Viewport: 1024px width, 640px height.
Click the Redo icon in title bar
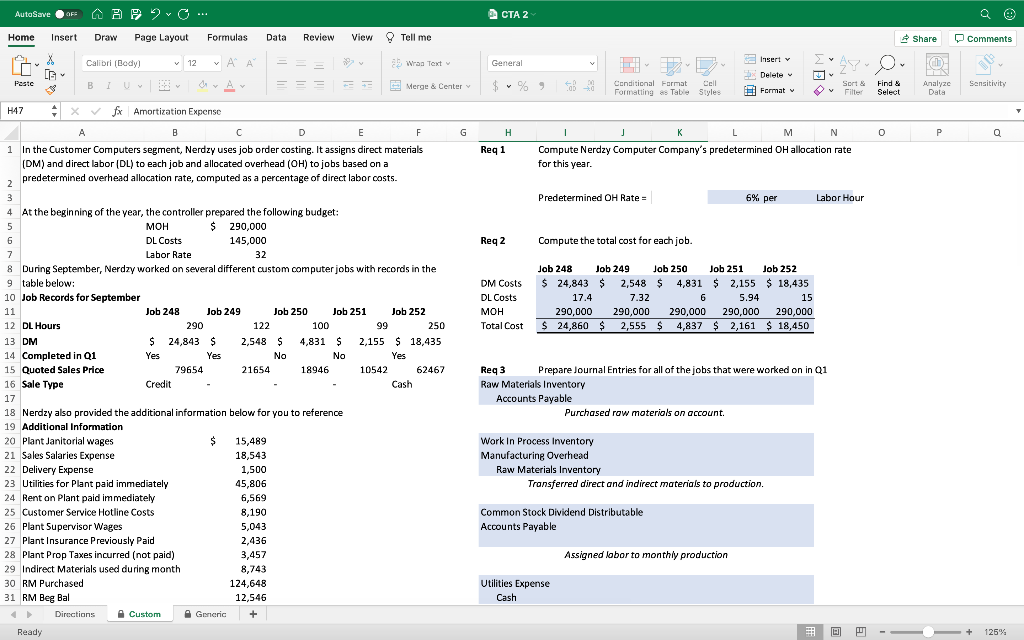(184, 14)
